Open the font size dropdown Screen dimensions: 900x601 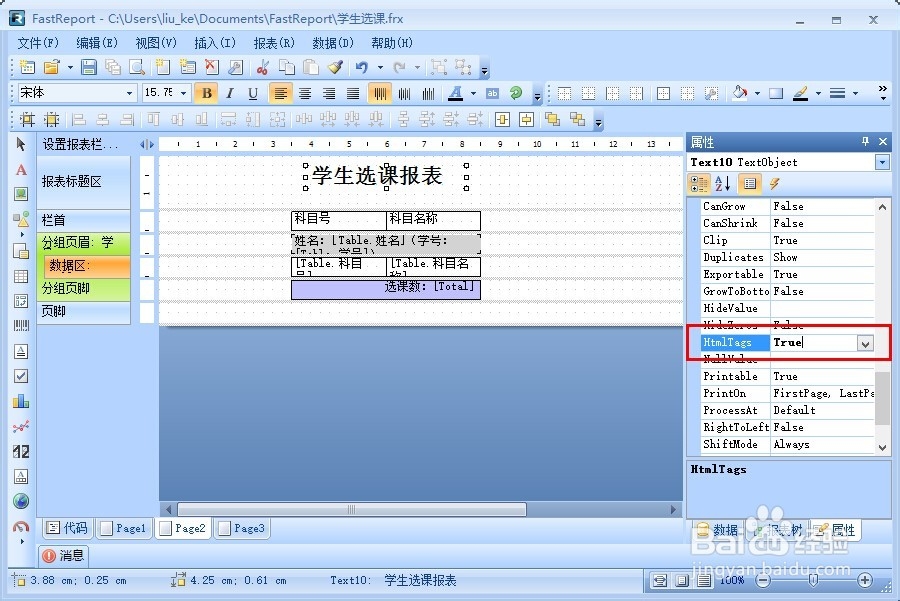(184, 92)
